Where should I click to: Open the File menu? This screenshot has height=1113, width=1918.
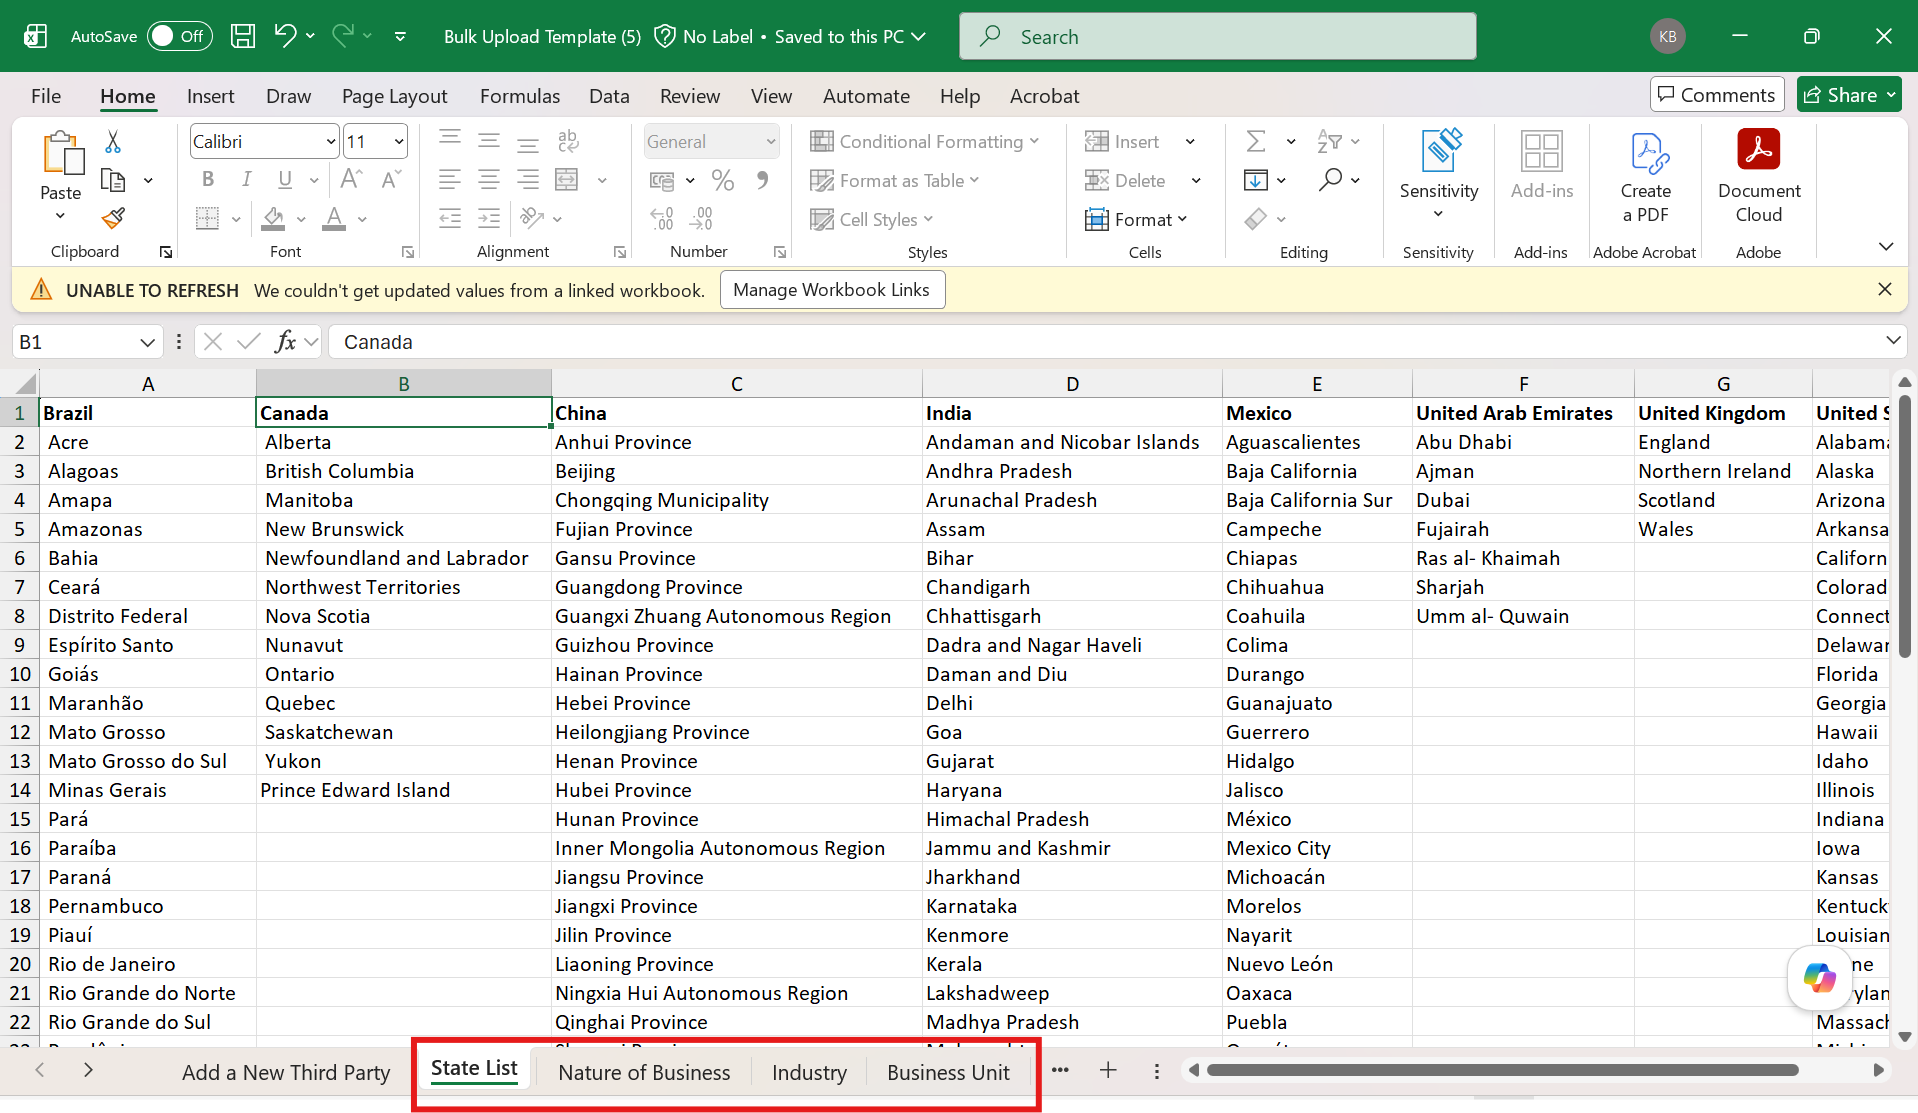coord(46,96)
